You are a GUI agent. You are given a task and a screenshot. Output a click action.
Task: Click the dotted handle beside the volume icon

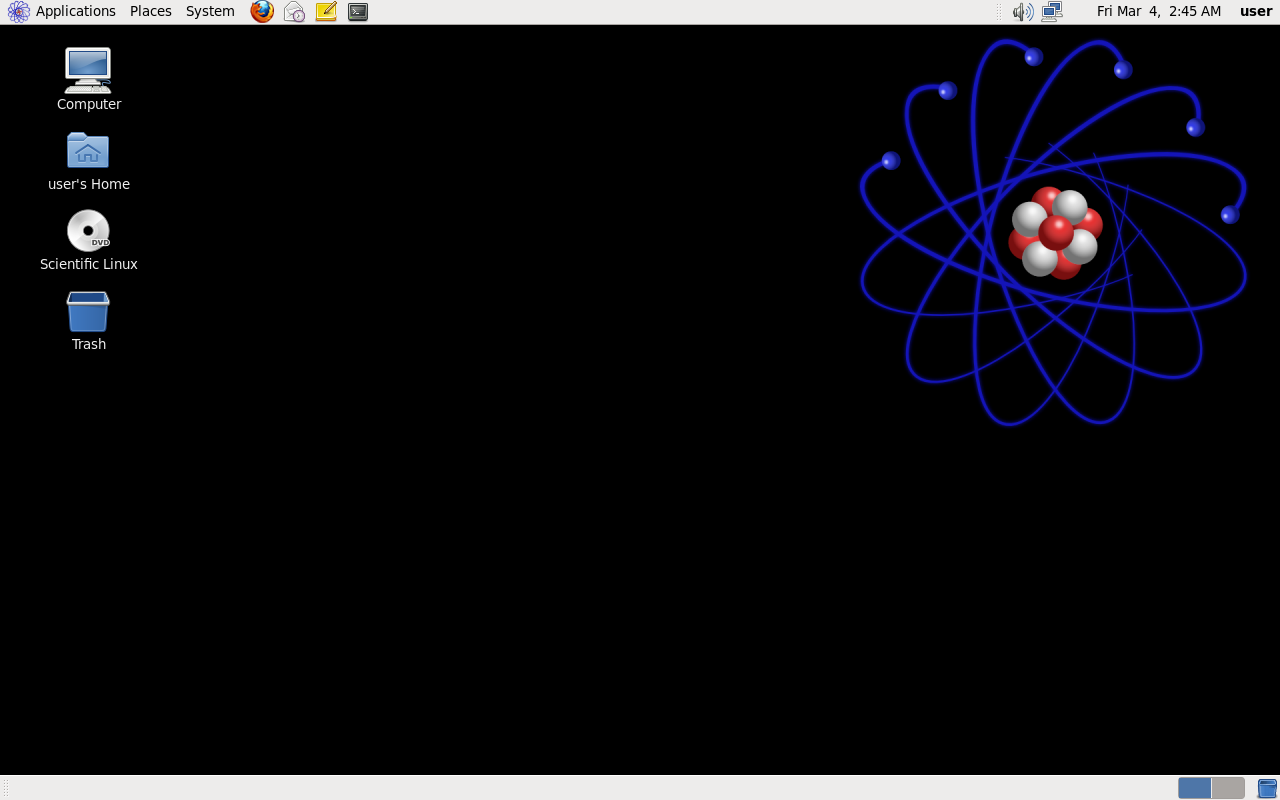click(x=999, y=12)
